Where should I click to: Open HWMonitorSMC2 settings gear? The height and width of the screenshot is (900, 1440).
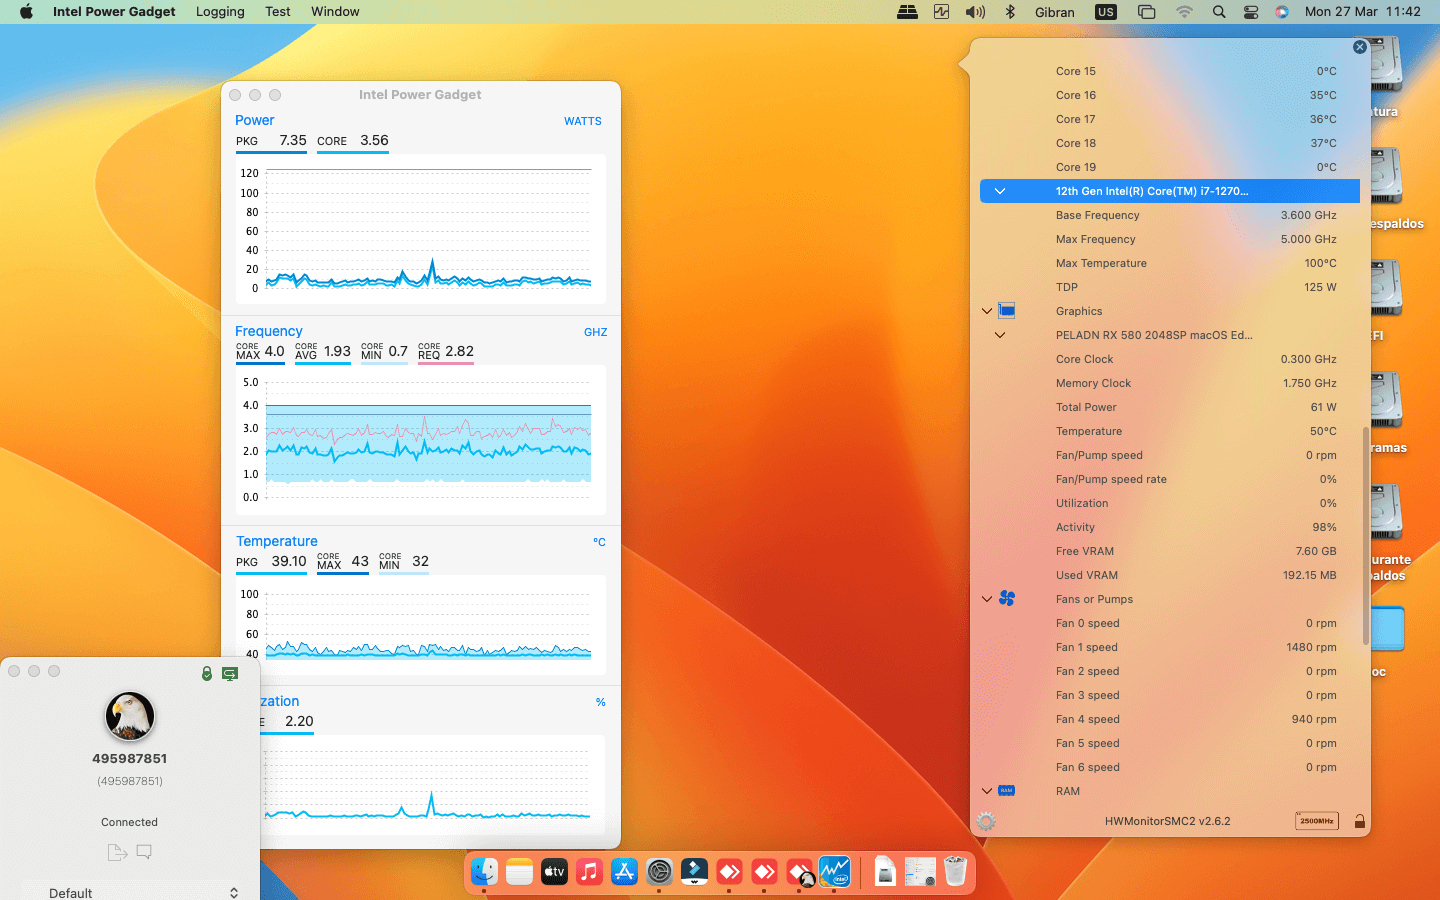click(986, 821)
